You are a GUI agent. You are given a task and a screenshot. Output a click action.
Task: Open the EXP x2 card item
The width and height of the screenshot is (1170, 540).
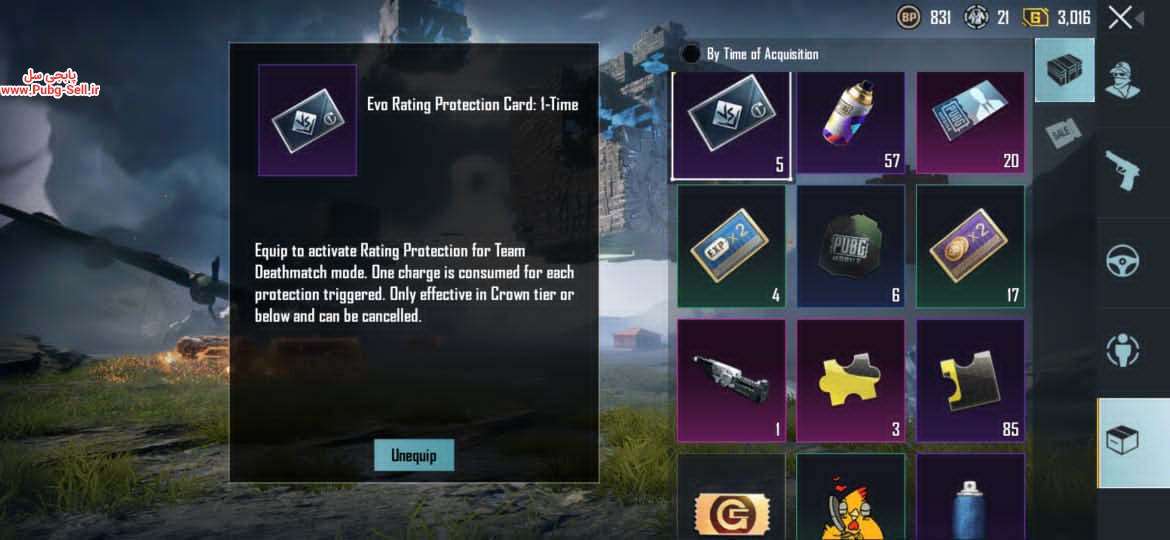731,246
